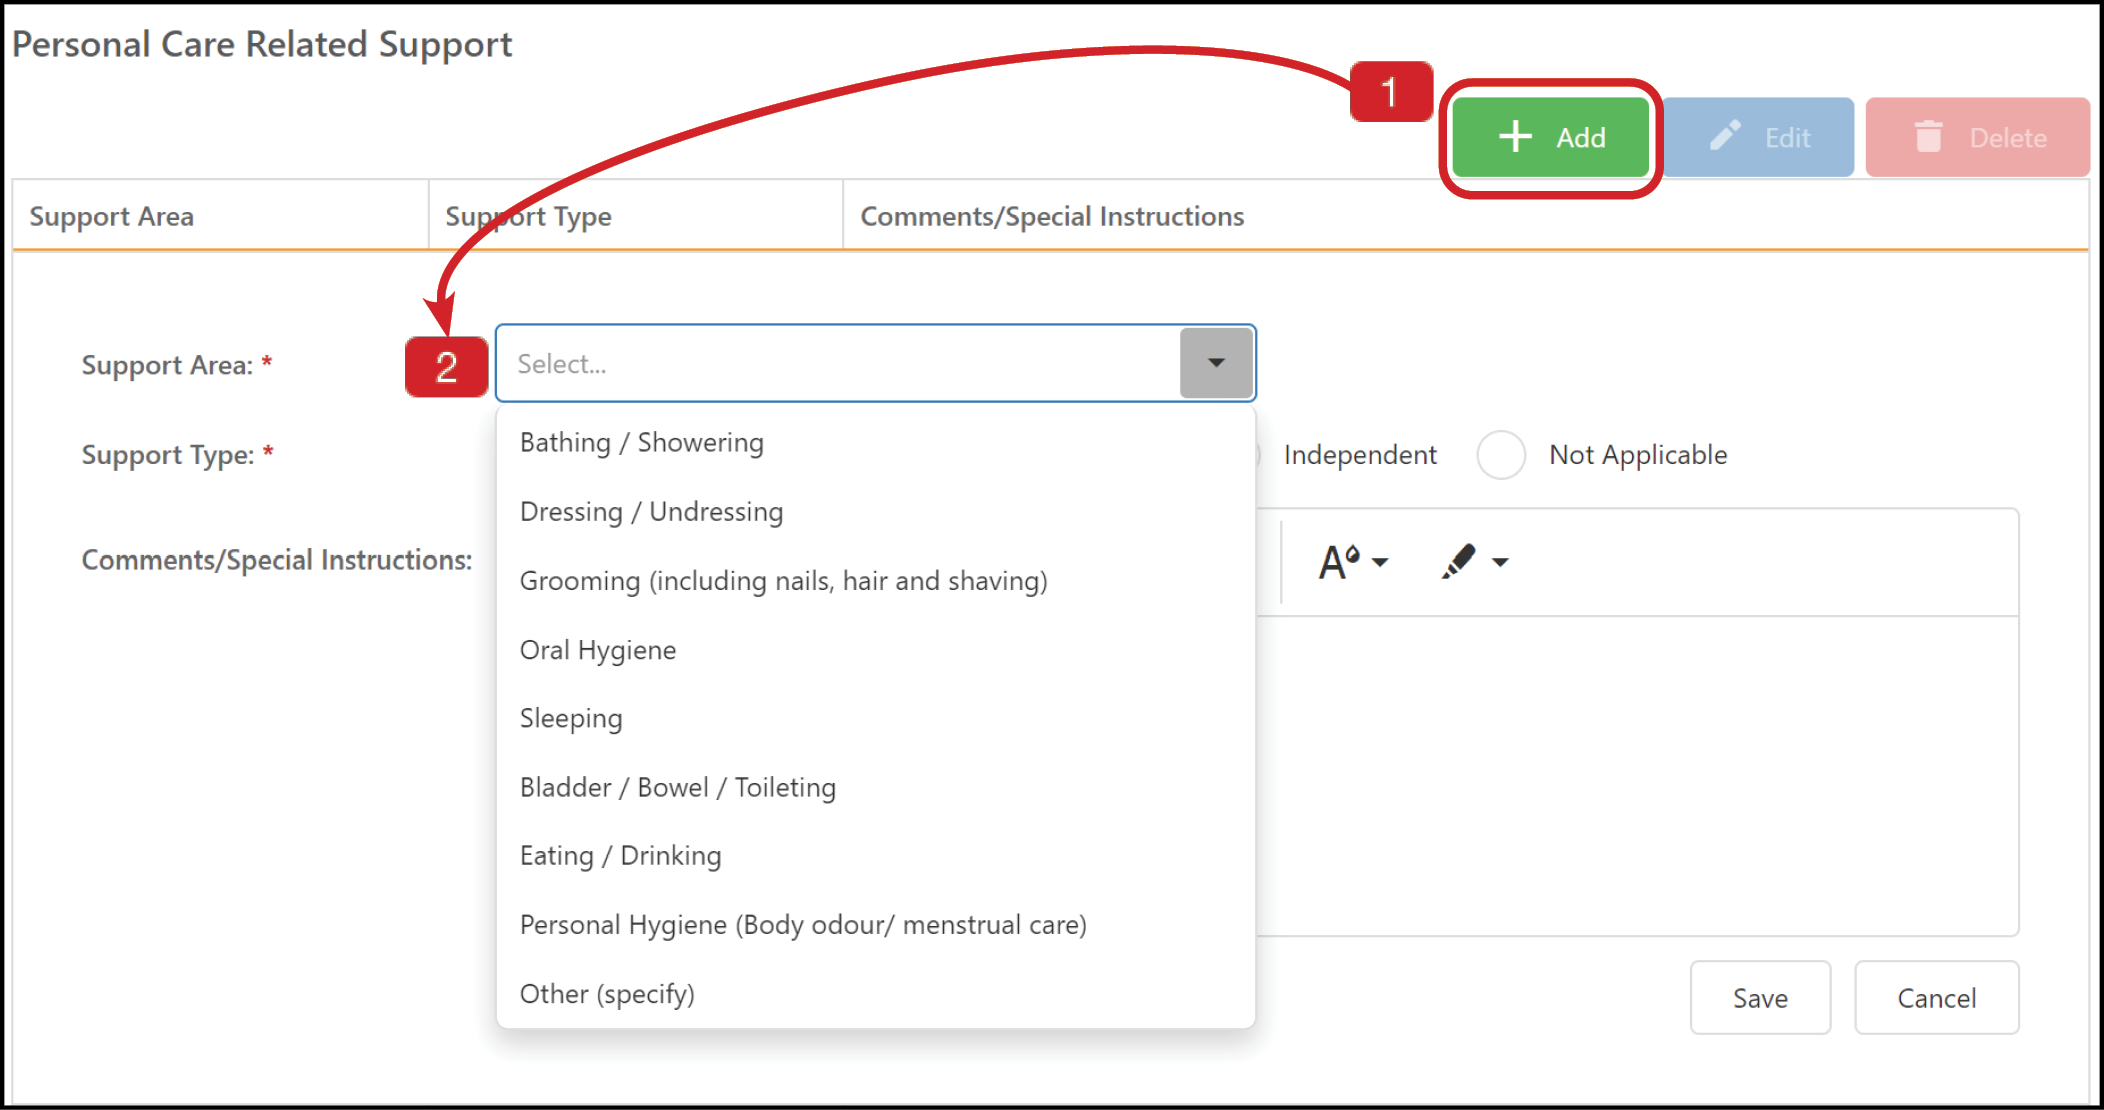
Task: Click the Delete button
Action: pos(1977,137)
